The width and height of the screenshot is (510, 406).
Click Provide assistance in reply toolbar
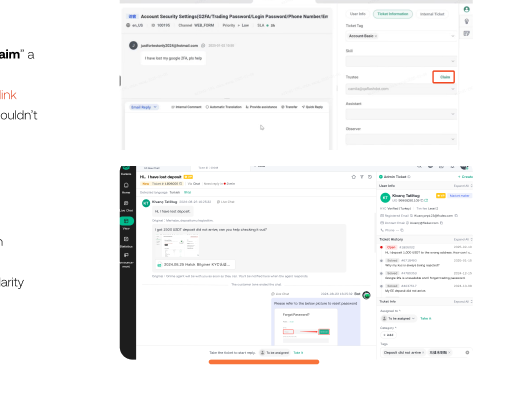click(x=261, y=107)
